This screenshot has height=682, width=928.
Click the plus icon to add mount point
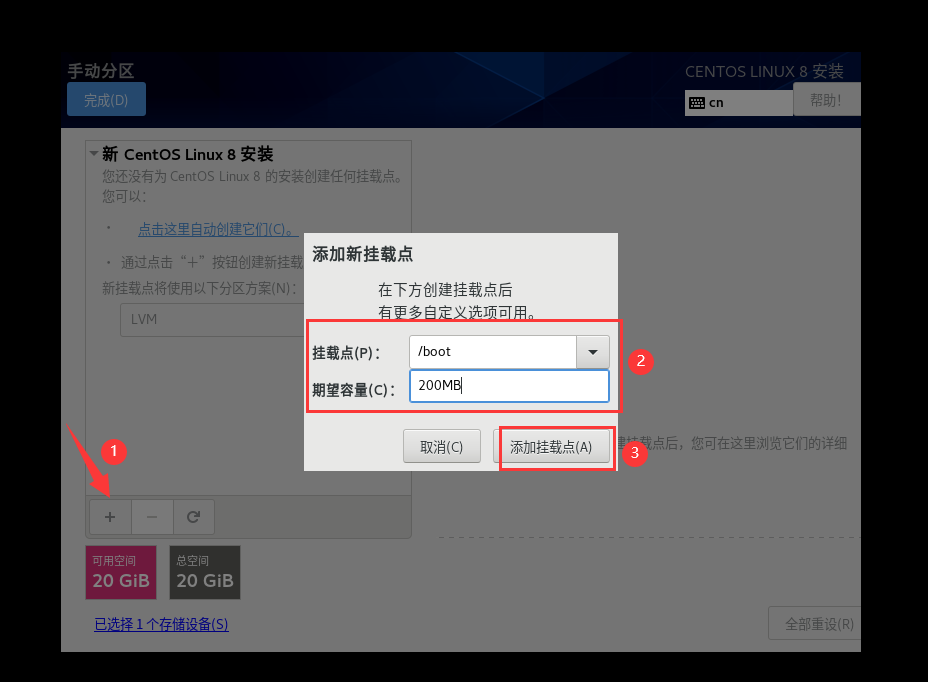(110, 517)
